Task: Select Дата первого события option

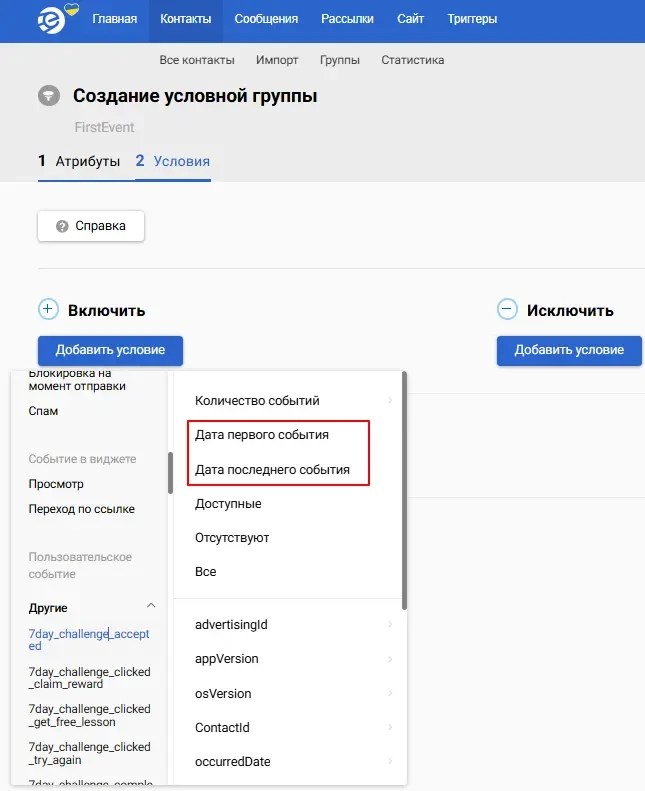Action: pyautogui.click(x=262, y=435)
